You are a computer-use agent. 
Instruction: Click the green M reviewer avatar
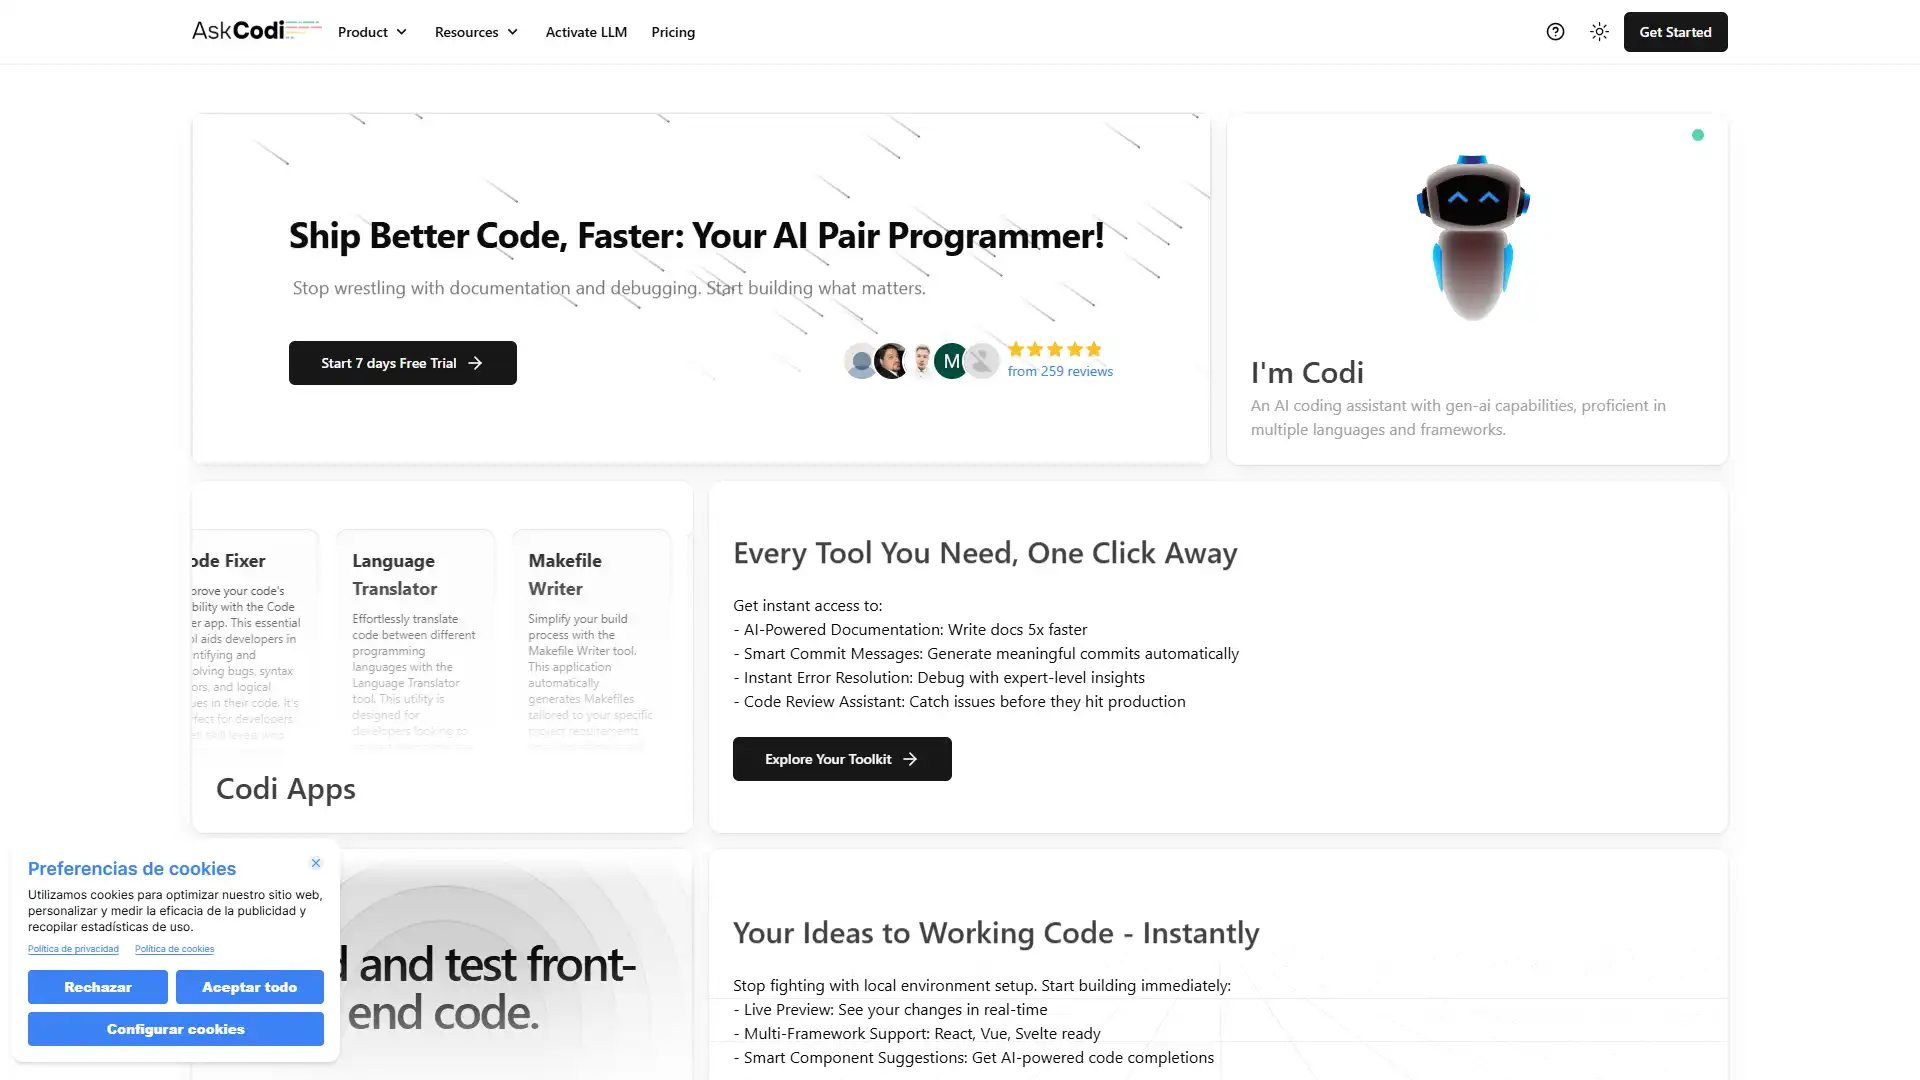[x=951, y=361]
